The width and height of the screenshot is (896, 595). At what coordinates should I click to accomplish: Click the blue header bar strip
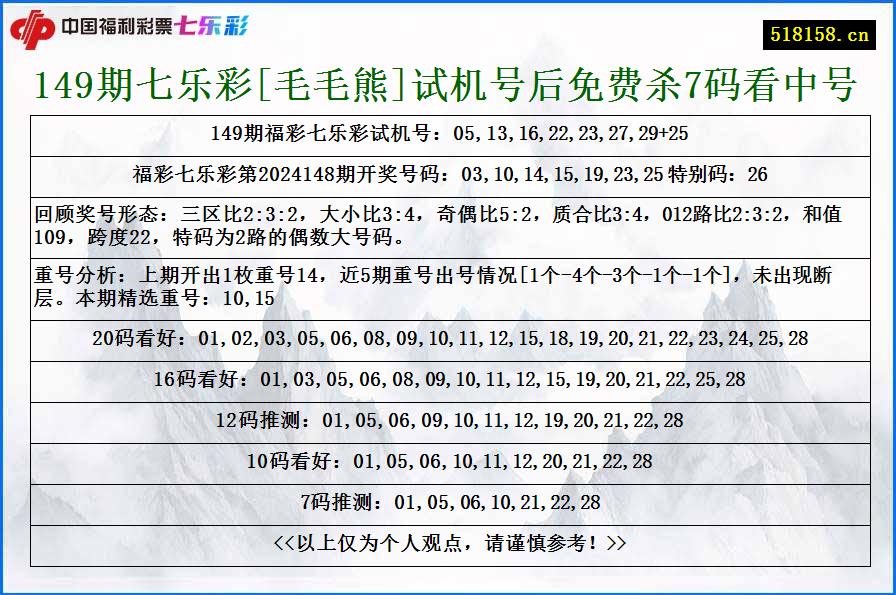(x=448, y=5)
